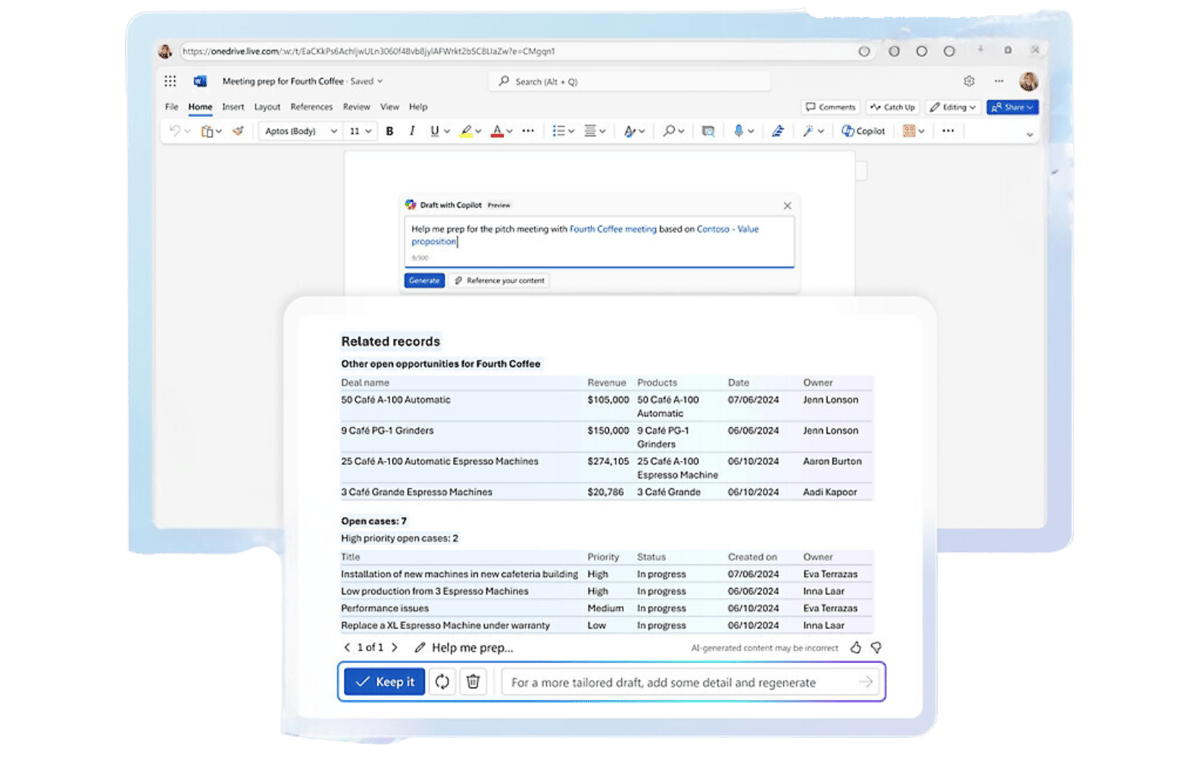Open more font options ellipsis

(528, 131)
